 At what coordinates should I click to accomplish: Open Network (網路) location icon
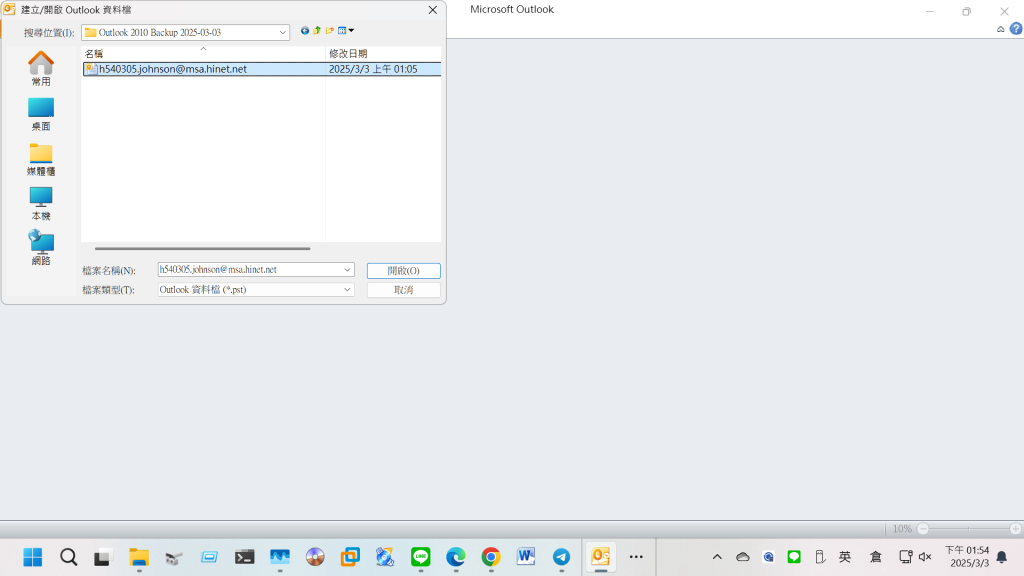pyautogui.click(x=41, y=243)
